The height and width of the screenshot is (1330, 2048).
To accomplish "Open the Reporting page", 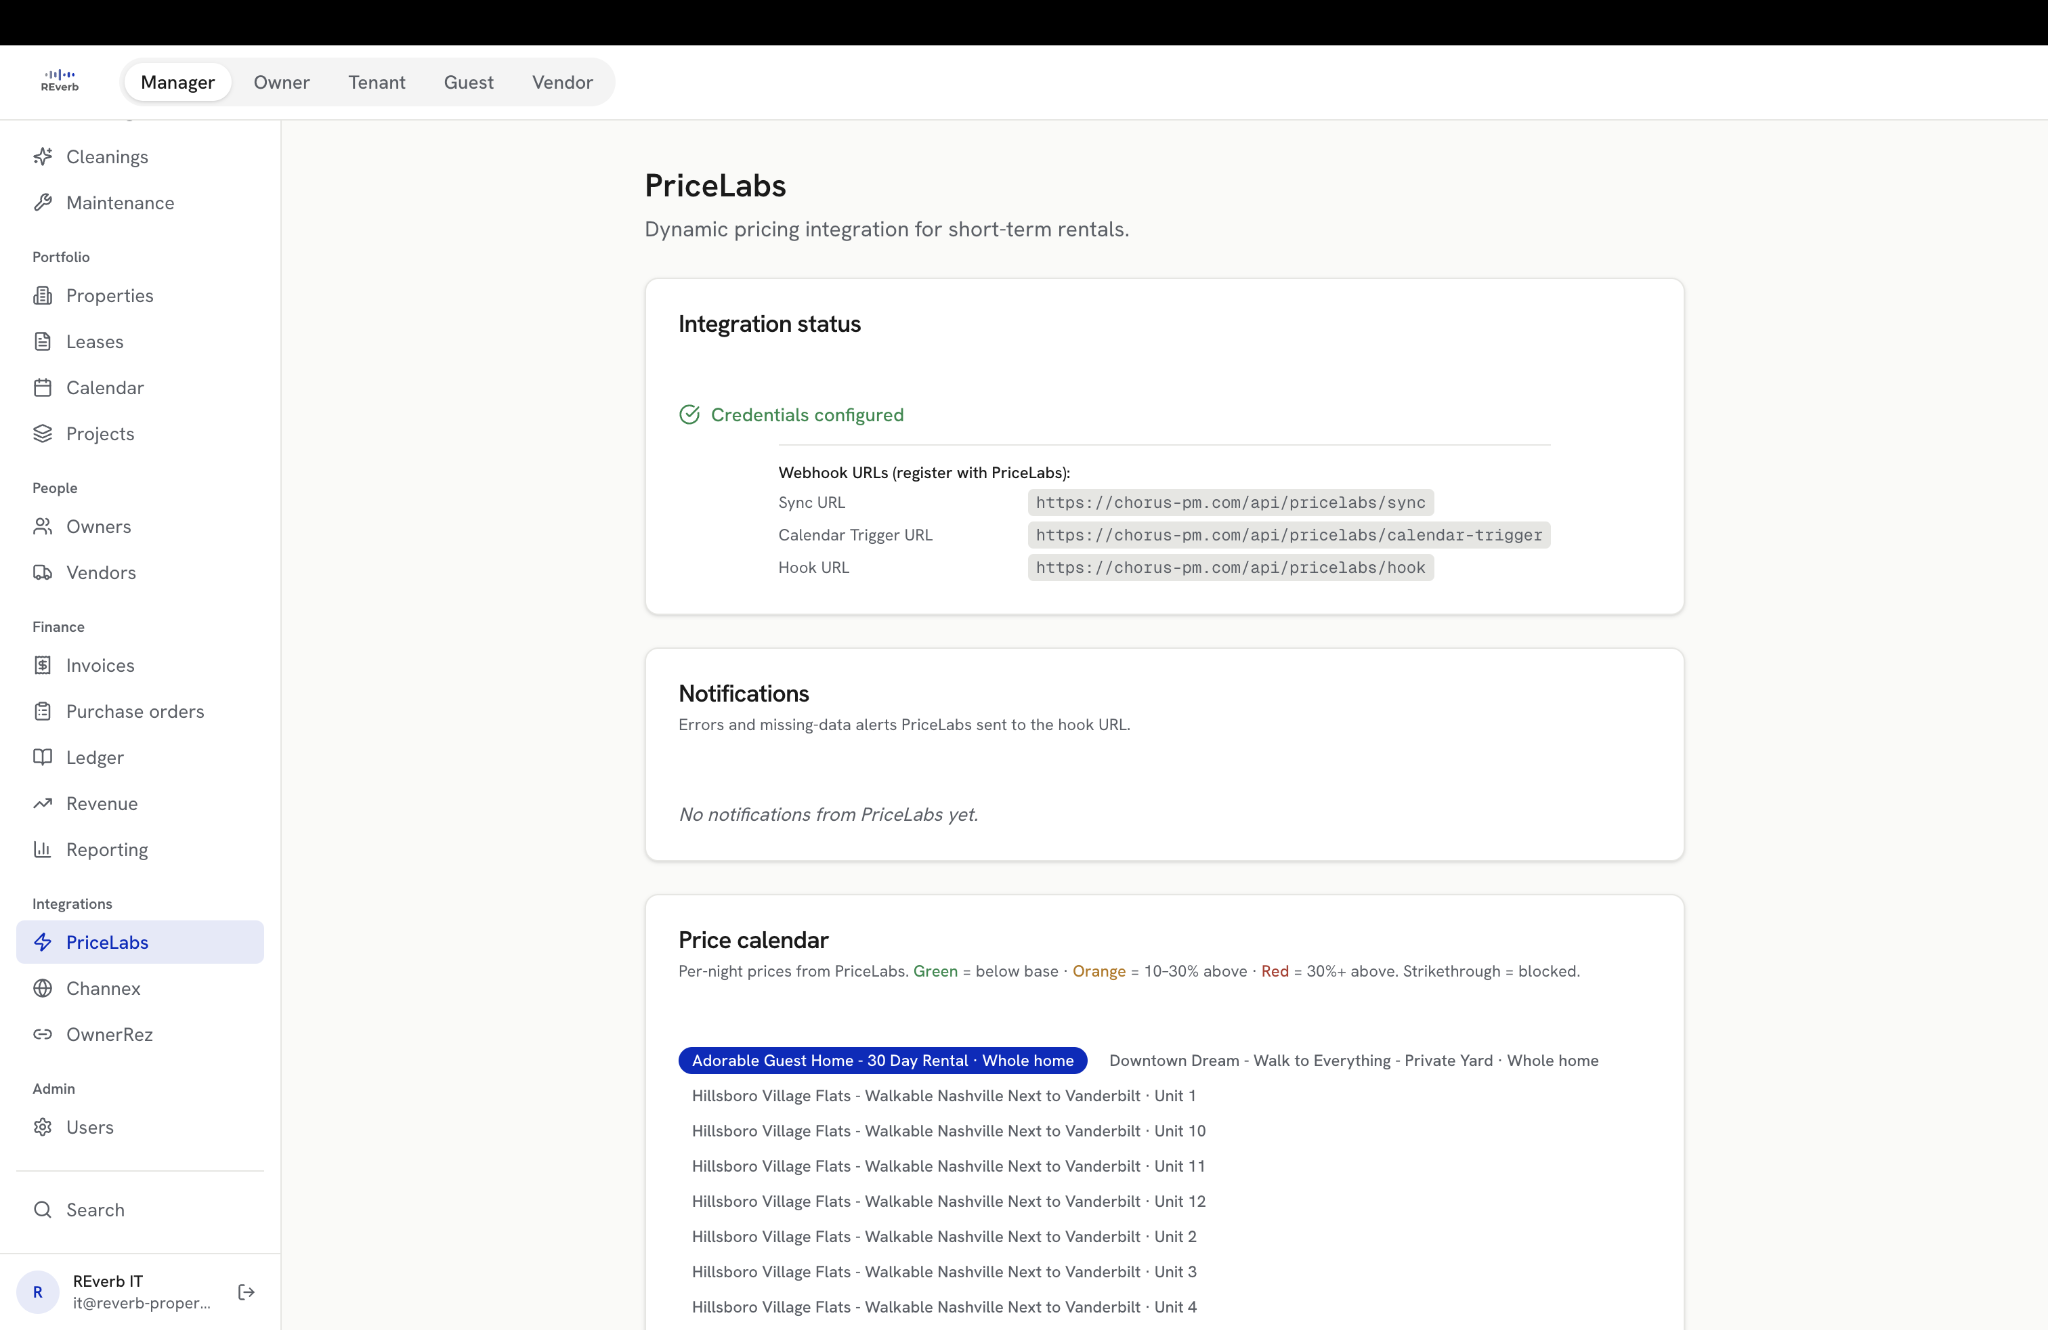I will tap(140, 850).
